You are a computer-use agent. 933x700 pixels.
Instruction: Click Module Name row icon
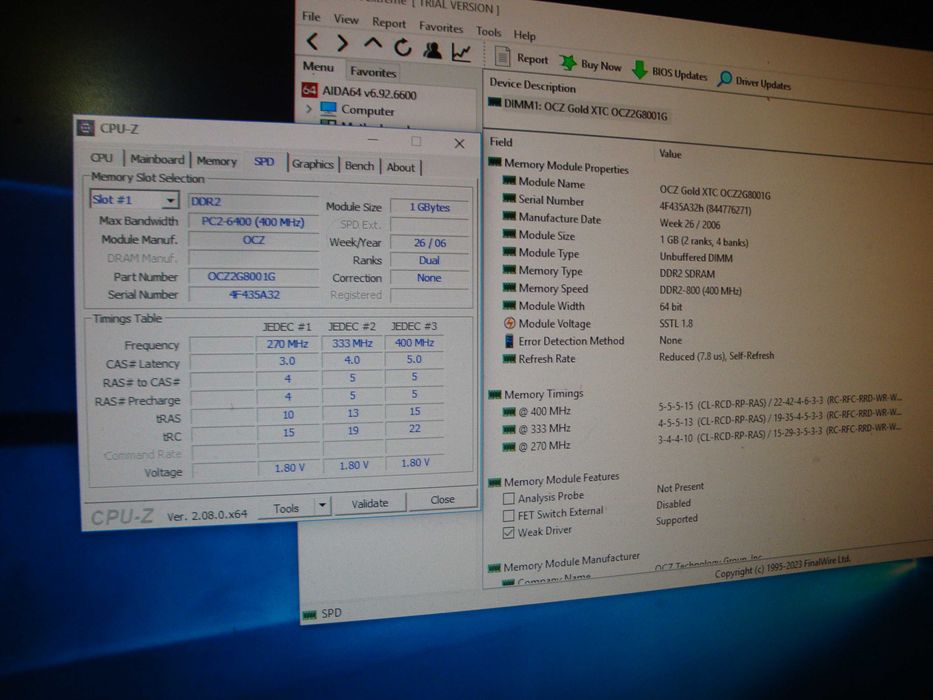click(509, 180)
